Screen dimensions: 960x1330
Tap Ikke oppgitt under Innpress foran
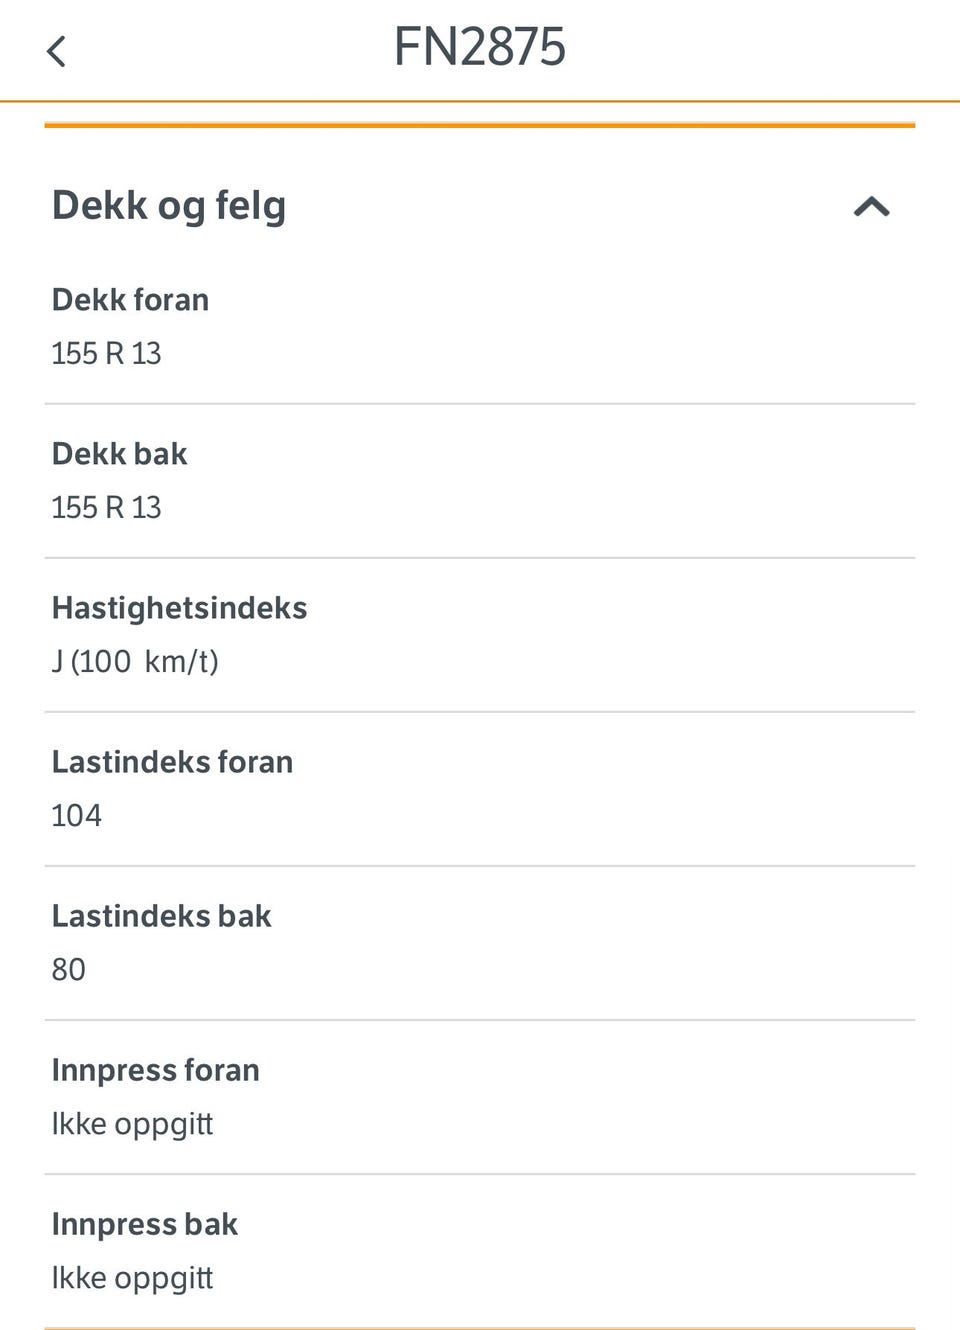click(132, 1124)
